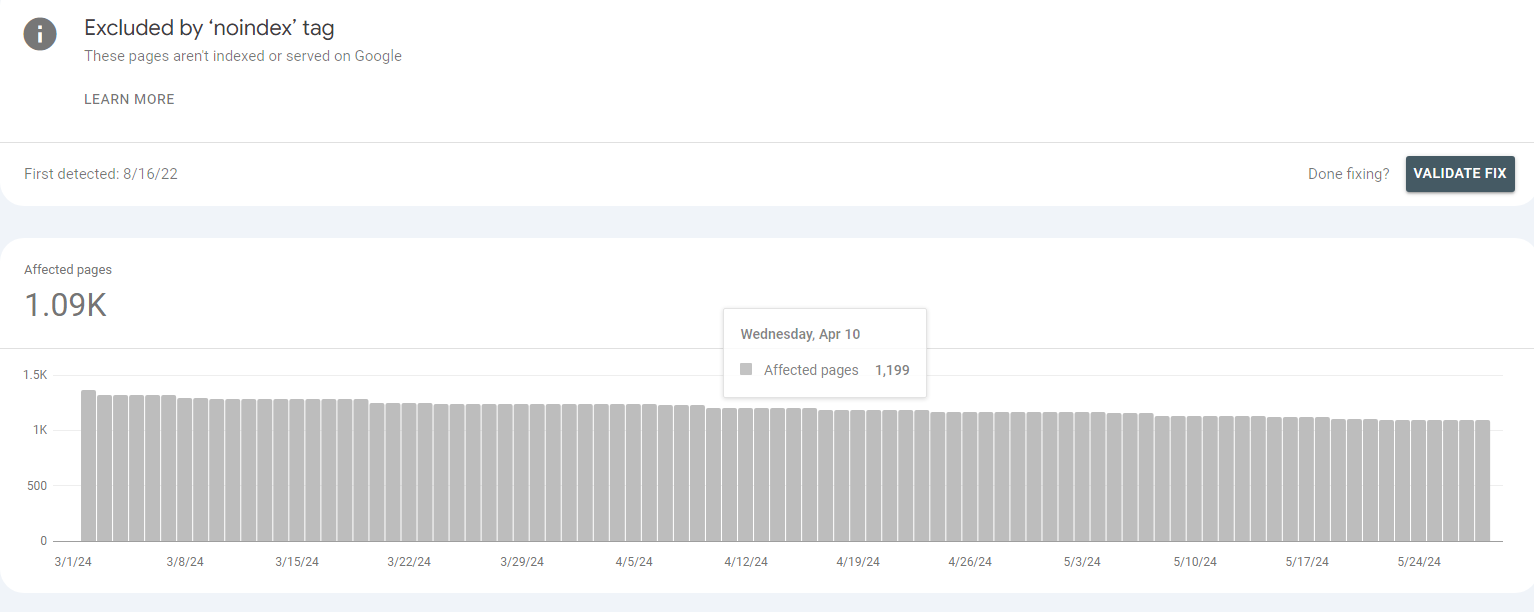
Task: Click the 1.5K y-axis label
Action: (35, 375)
